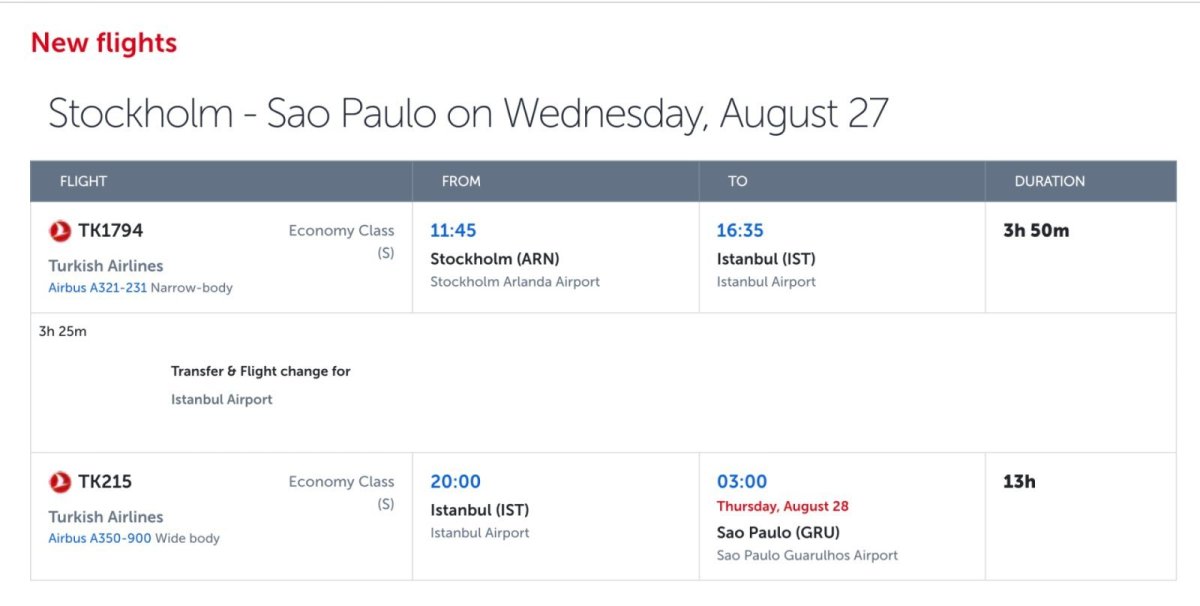Open the Airbus A350-900 aircraft link
The height and width of the screenshot is (606, 1200).
pos(99,539)
